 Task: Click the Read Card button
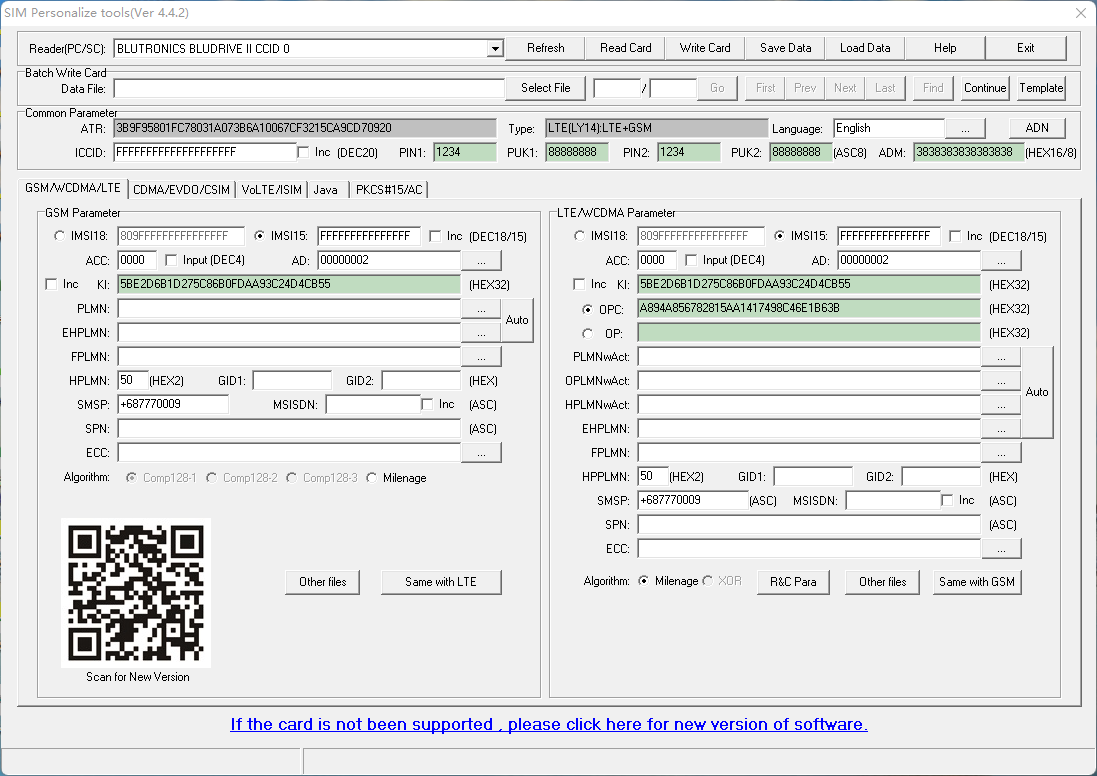(x=625, y=48)
